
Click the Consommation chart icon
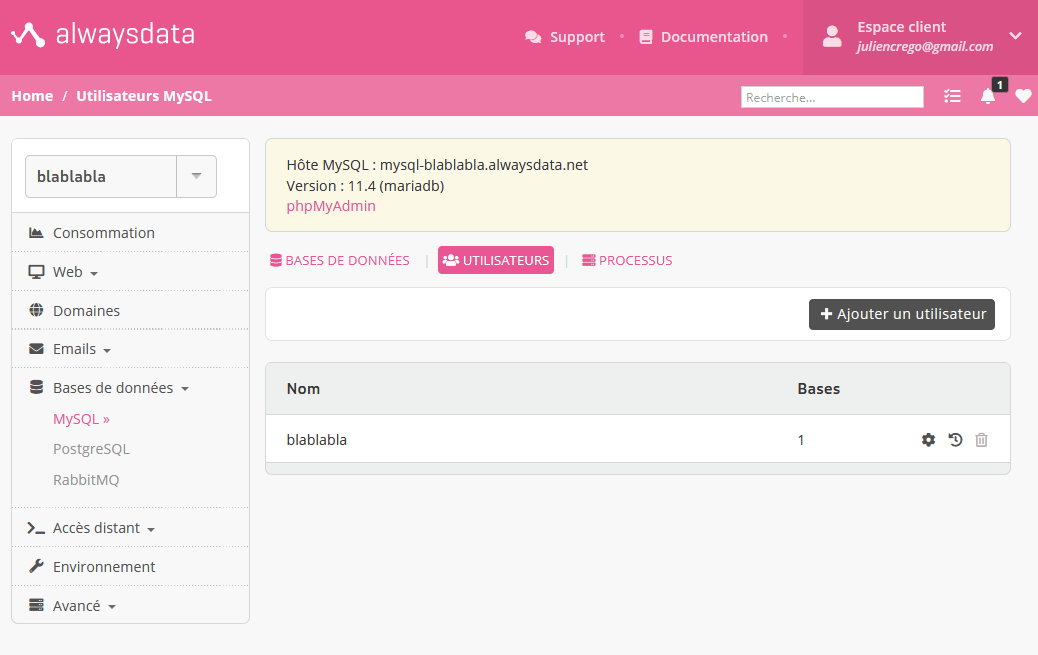pyautogui.click(x=36, y=232)
